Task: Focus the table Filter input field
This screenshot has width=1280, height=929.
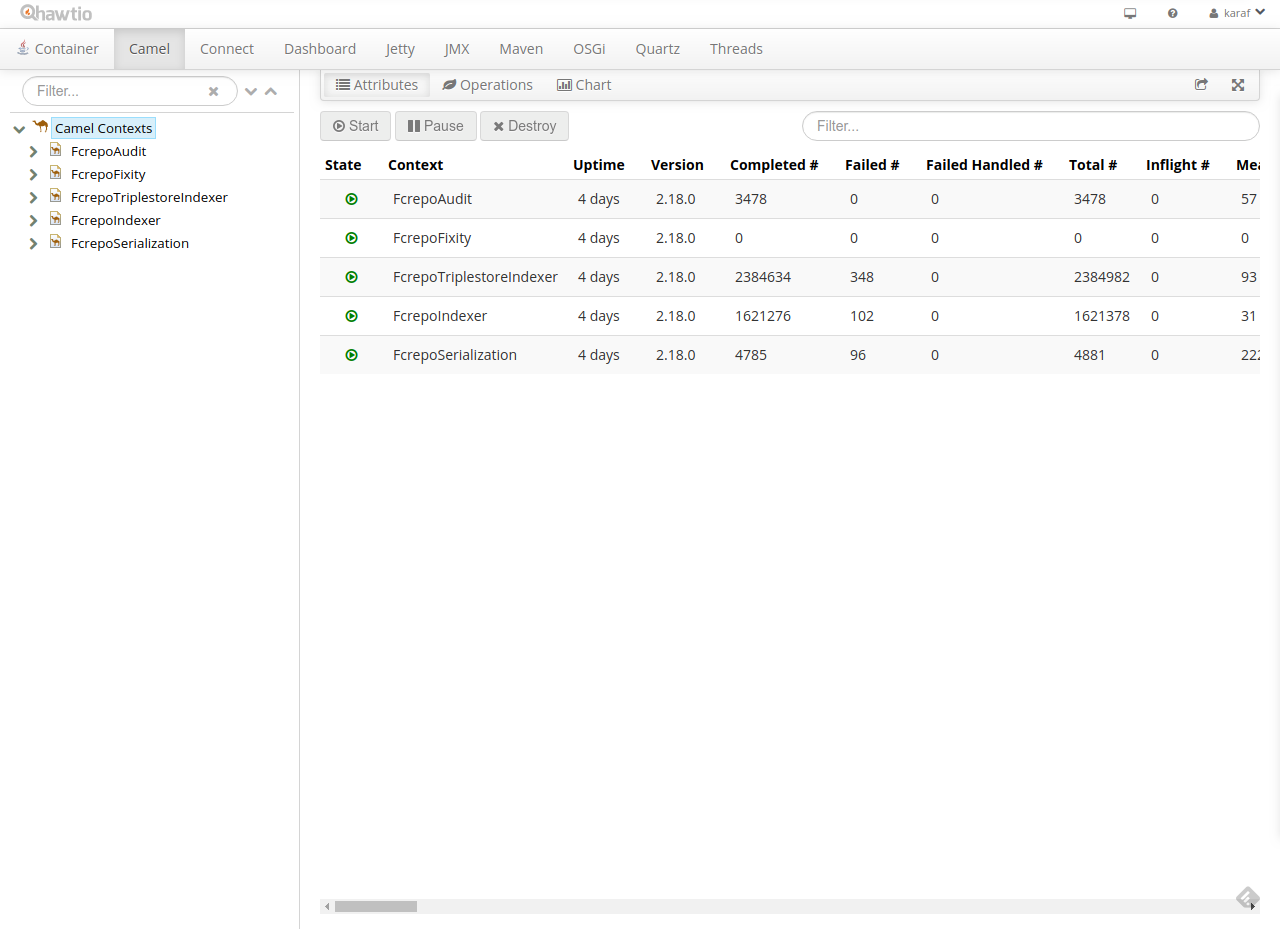Action: pos(1031,126)
